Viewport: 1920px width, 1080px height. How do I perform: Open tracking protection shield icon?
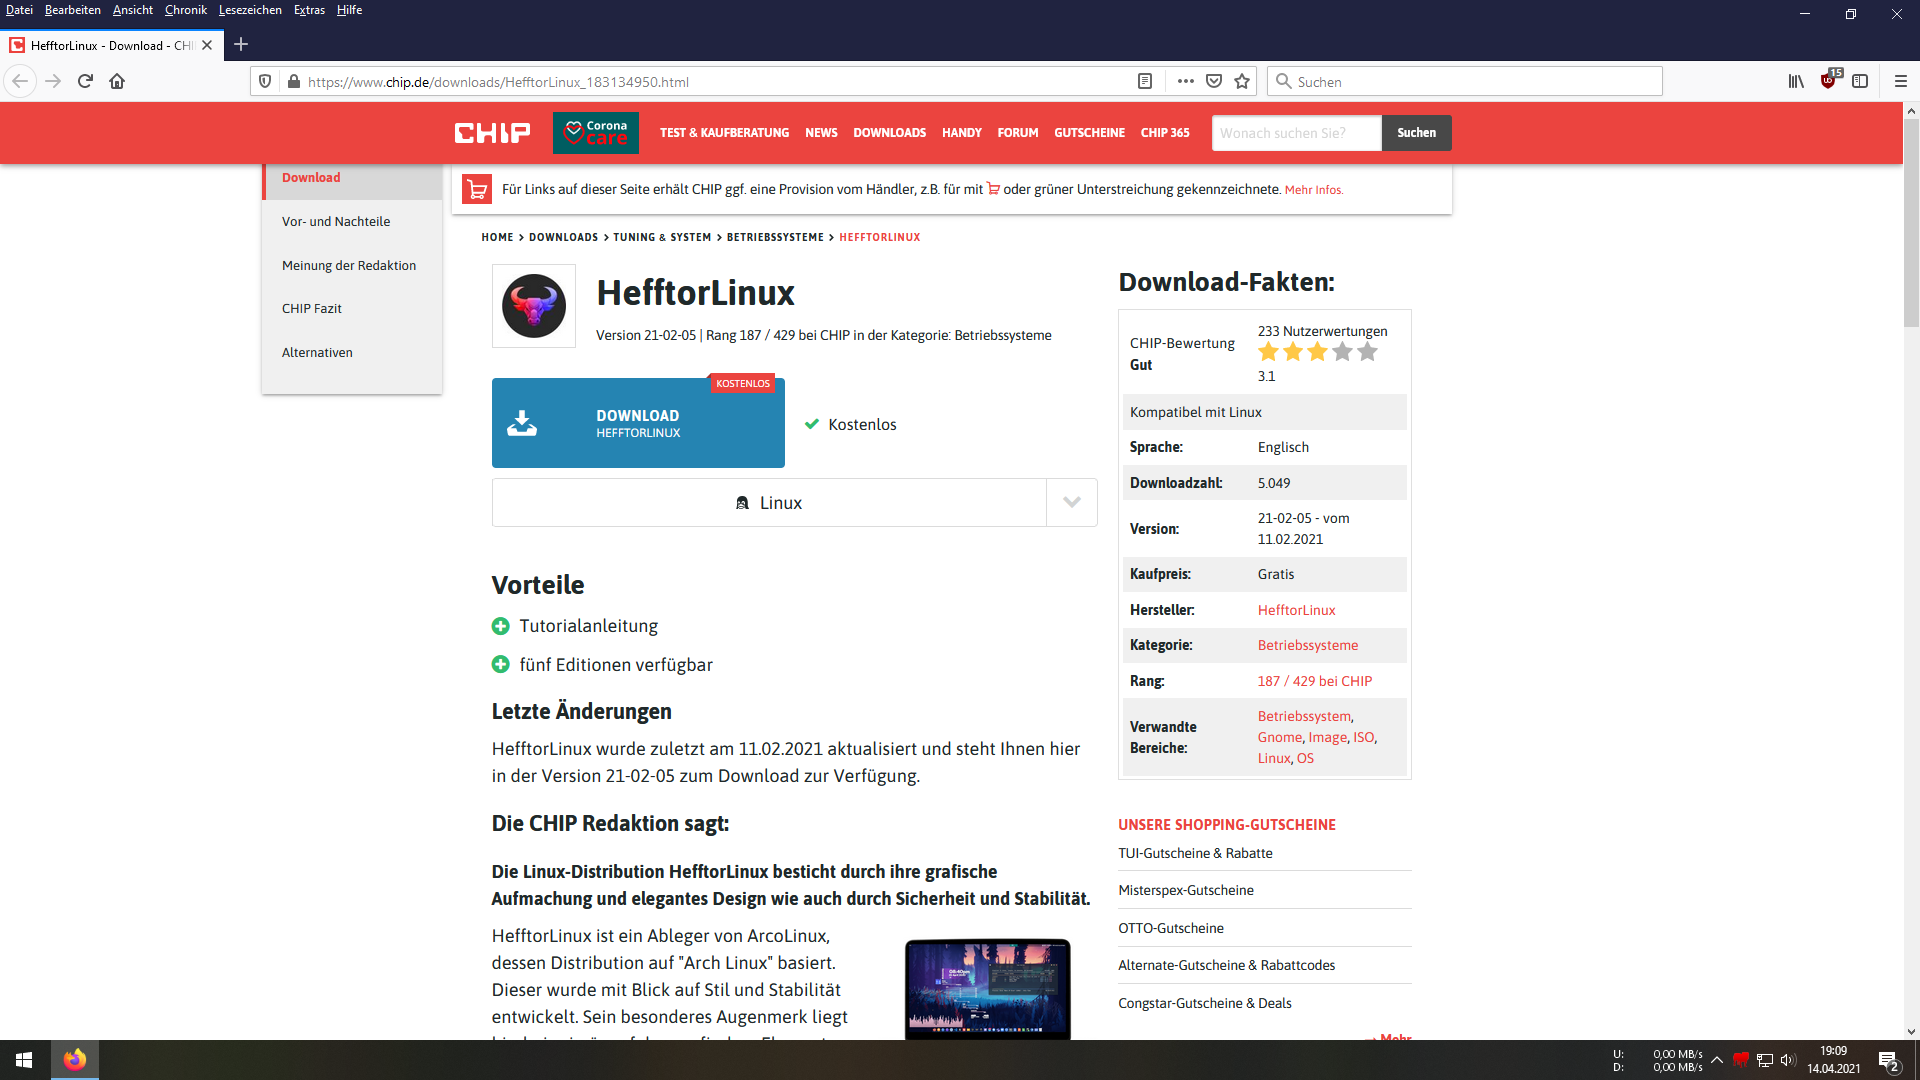click(x=265, y=82)
